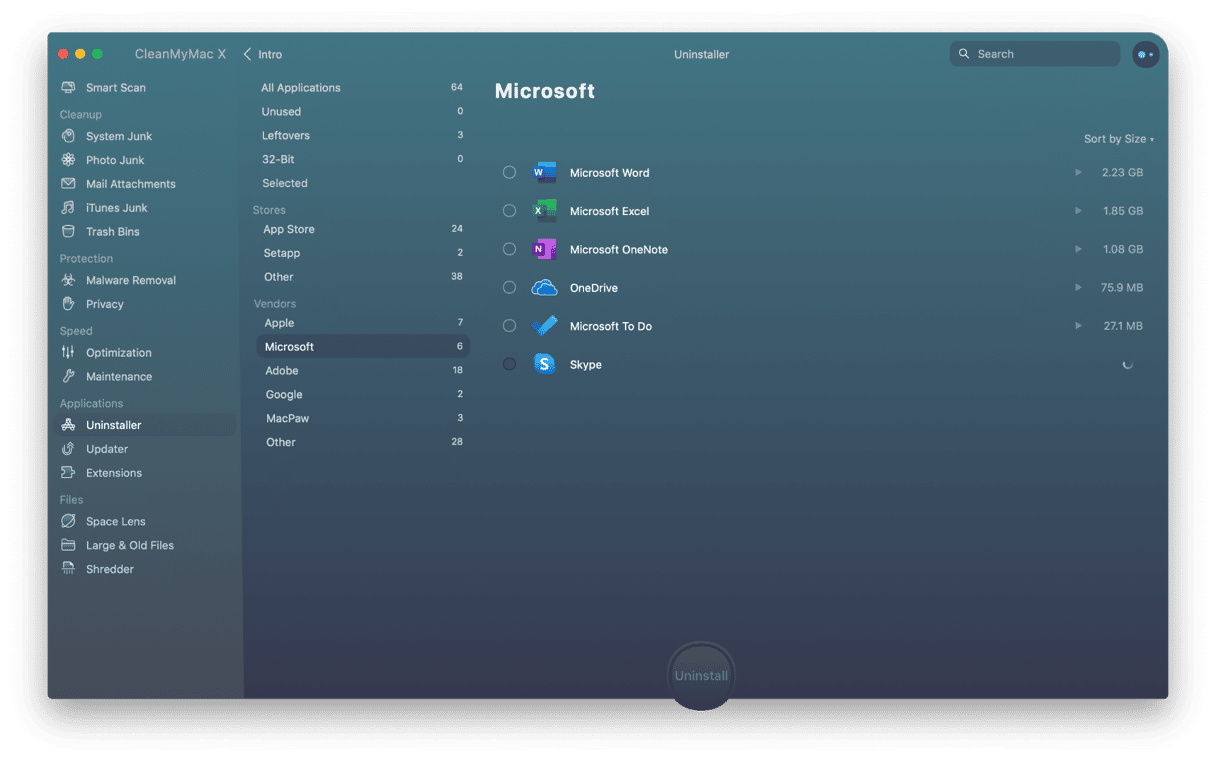Click the Optimization sliders icon
Screen dimensions: 1216x762
[x=68, y=352]
